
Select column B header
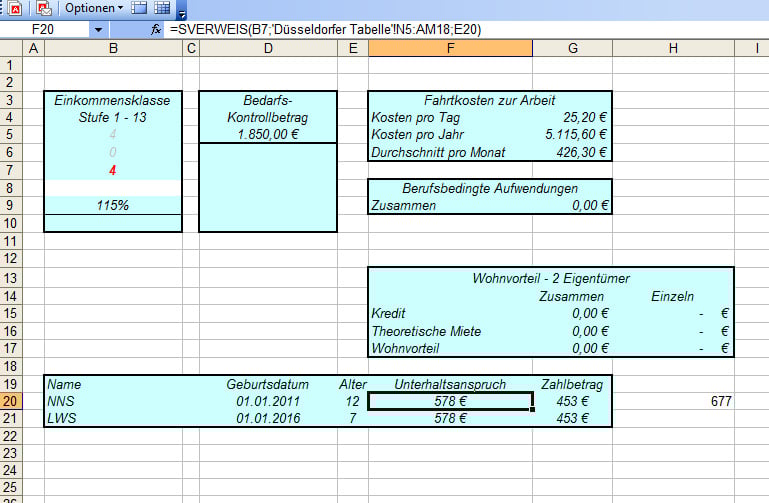pos(113,48)
